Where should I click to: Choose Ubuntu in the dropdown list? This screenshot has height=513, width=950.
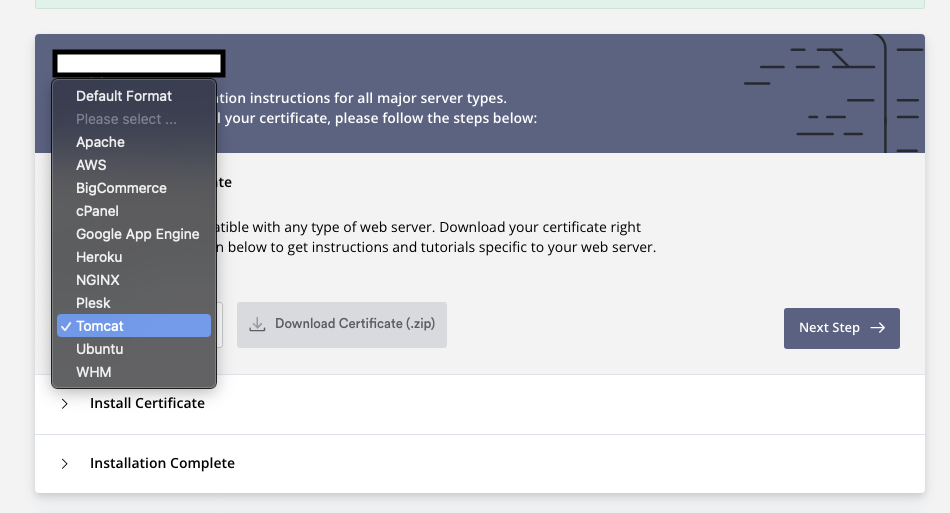point(134,349)
